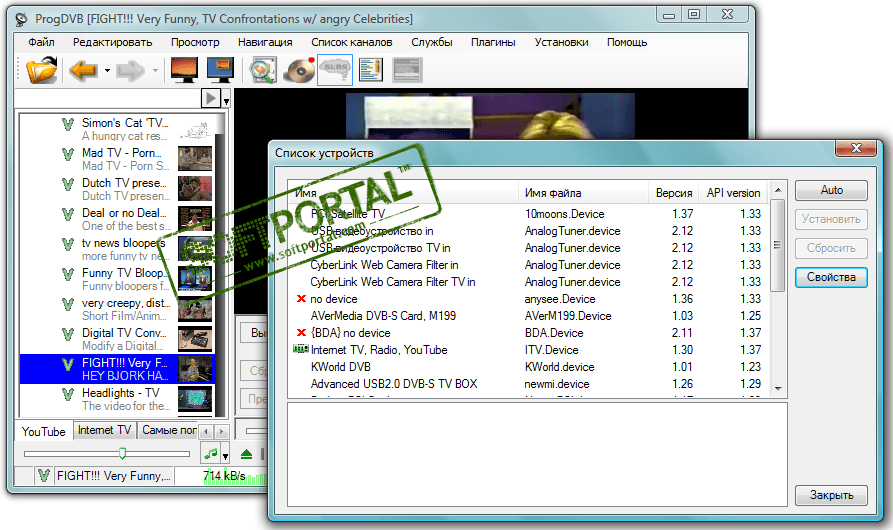Go back with the orange left arrow
The width and height of the screenshot is (893, 530).
coord(83,71)
